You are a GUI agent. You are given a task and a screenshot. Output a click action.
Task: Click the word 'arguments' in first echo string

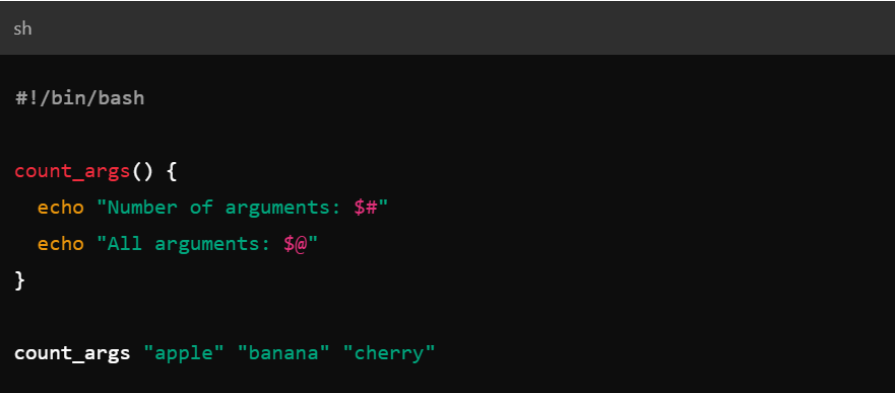(x=278, y=208)
